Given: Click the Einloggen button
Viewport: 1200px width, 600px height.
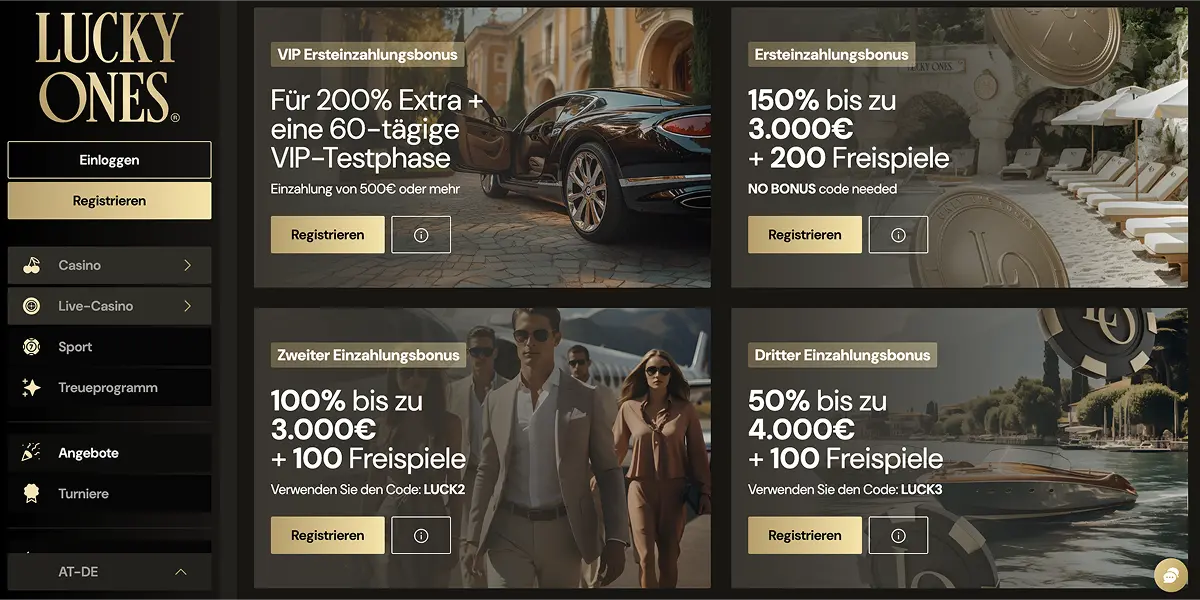Looking at the screenshot, I should 110,160.
